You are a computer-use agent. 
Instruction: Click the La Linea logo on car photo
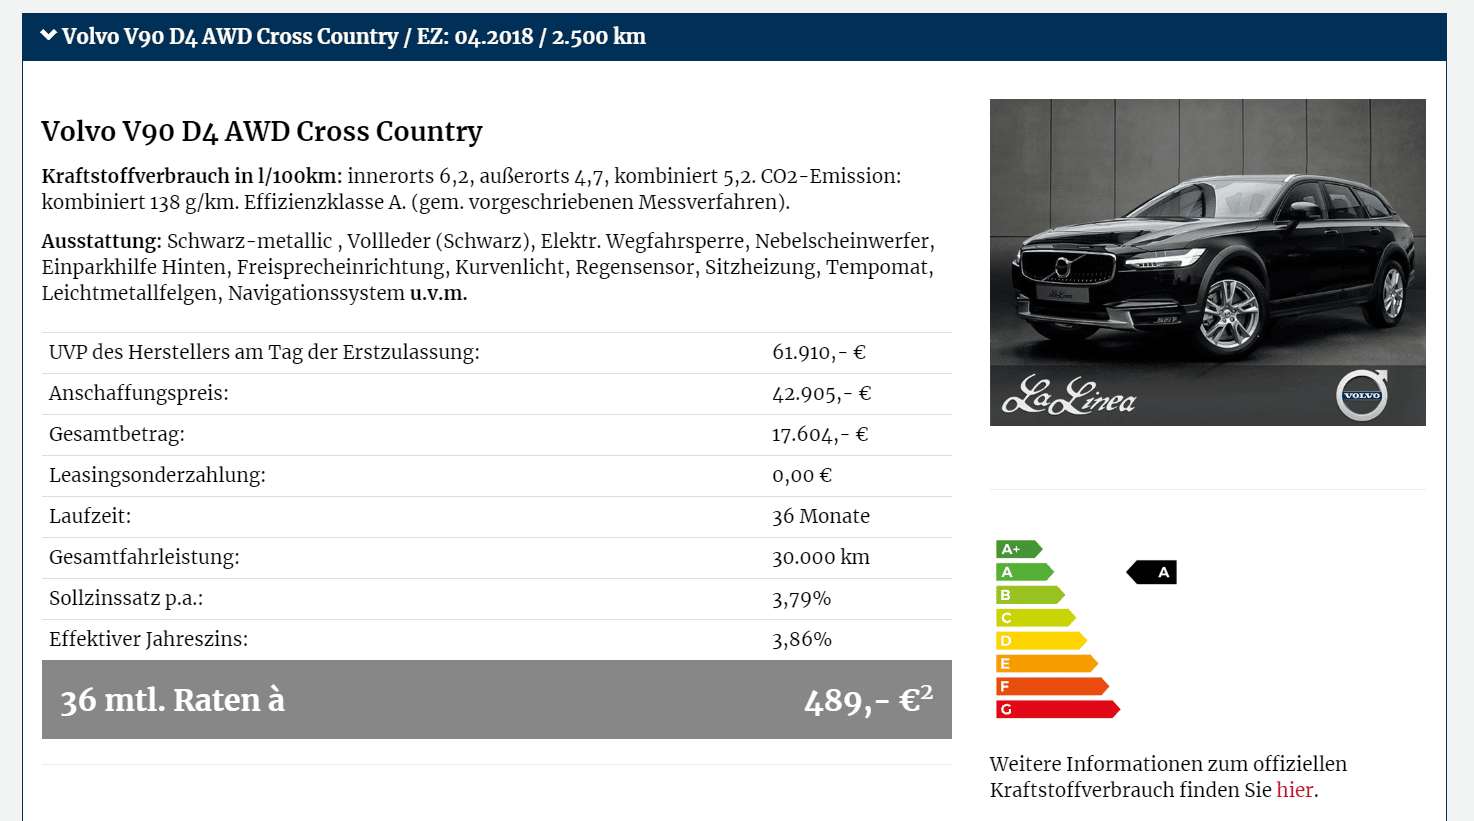(1069, 396)
